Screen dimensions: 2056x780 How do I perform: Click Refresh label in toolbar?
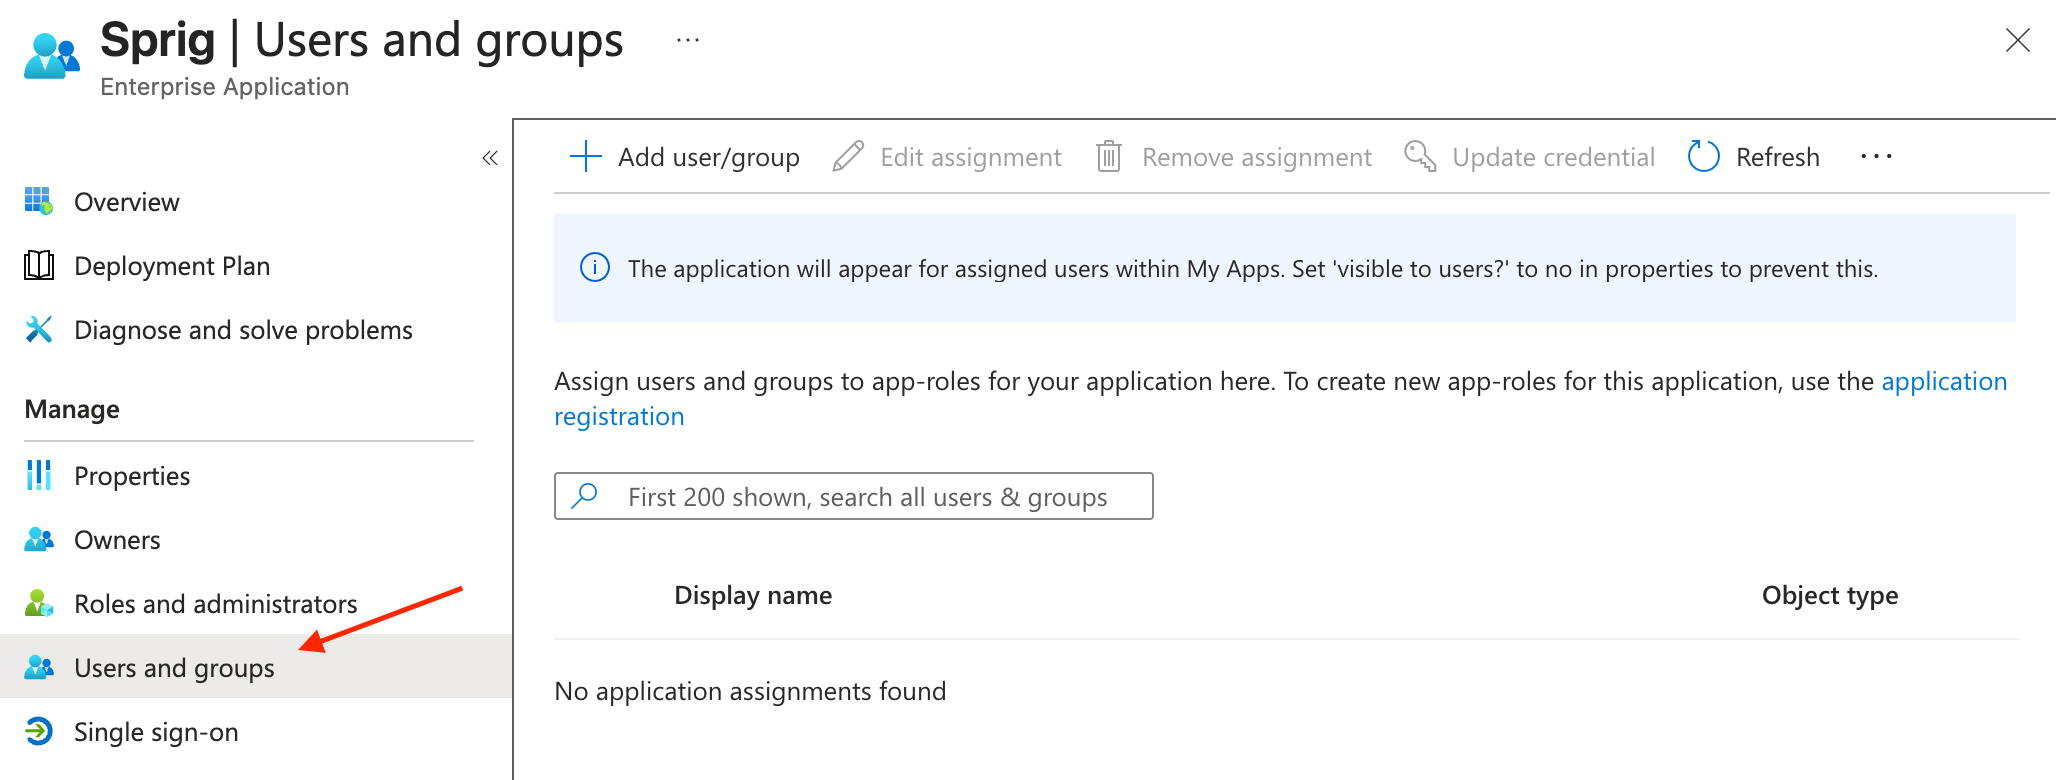[1777, 157]
